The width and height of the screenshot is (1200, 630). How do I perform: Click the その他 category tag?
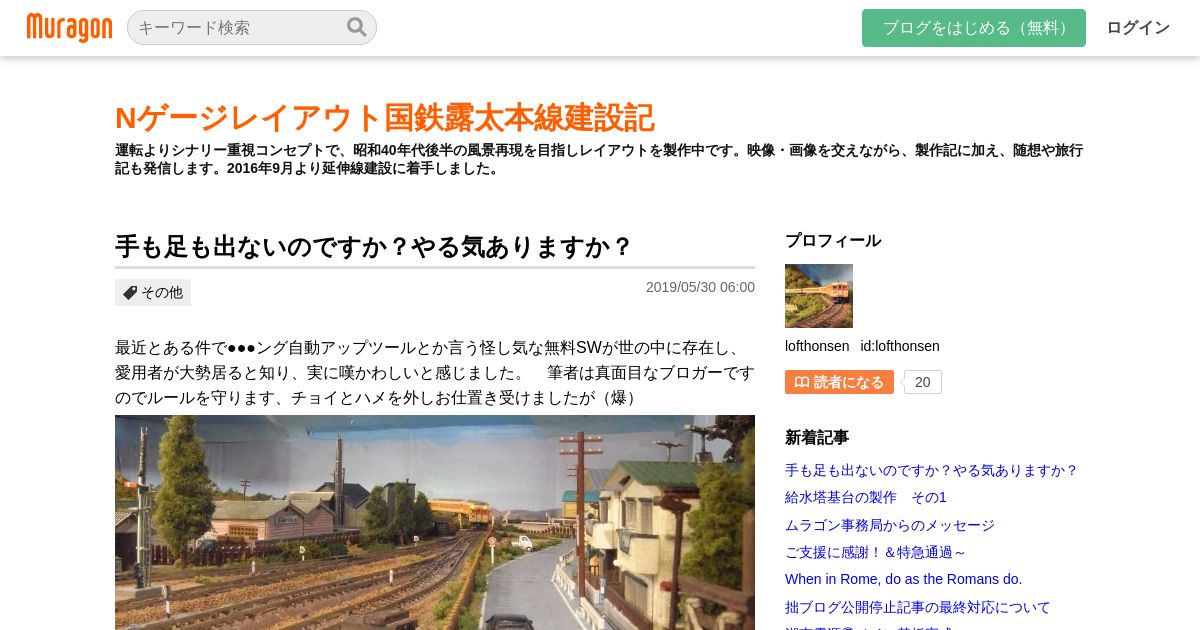point(153,292)
